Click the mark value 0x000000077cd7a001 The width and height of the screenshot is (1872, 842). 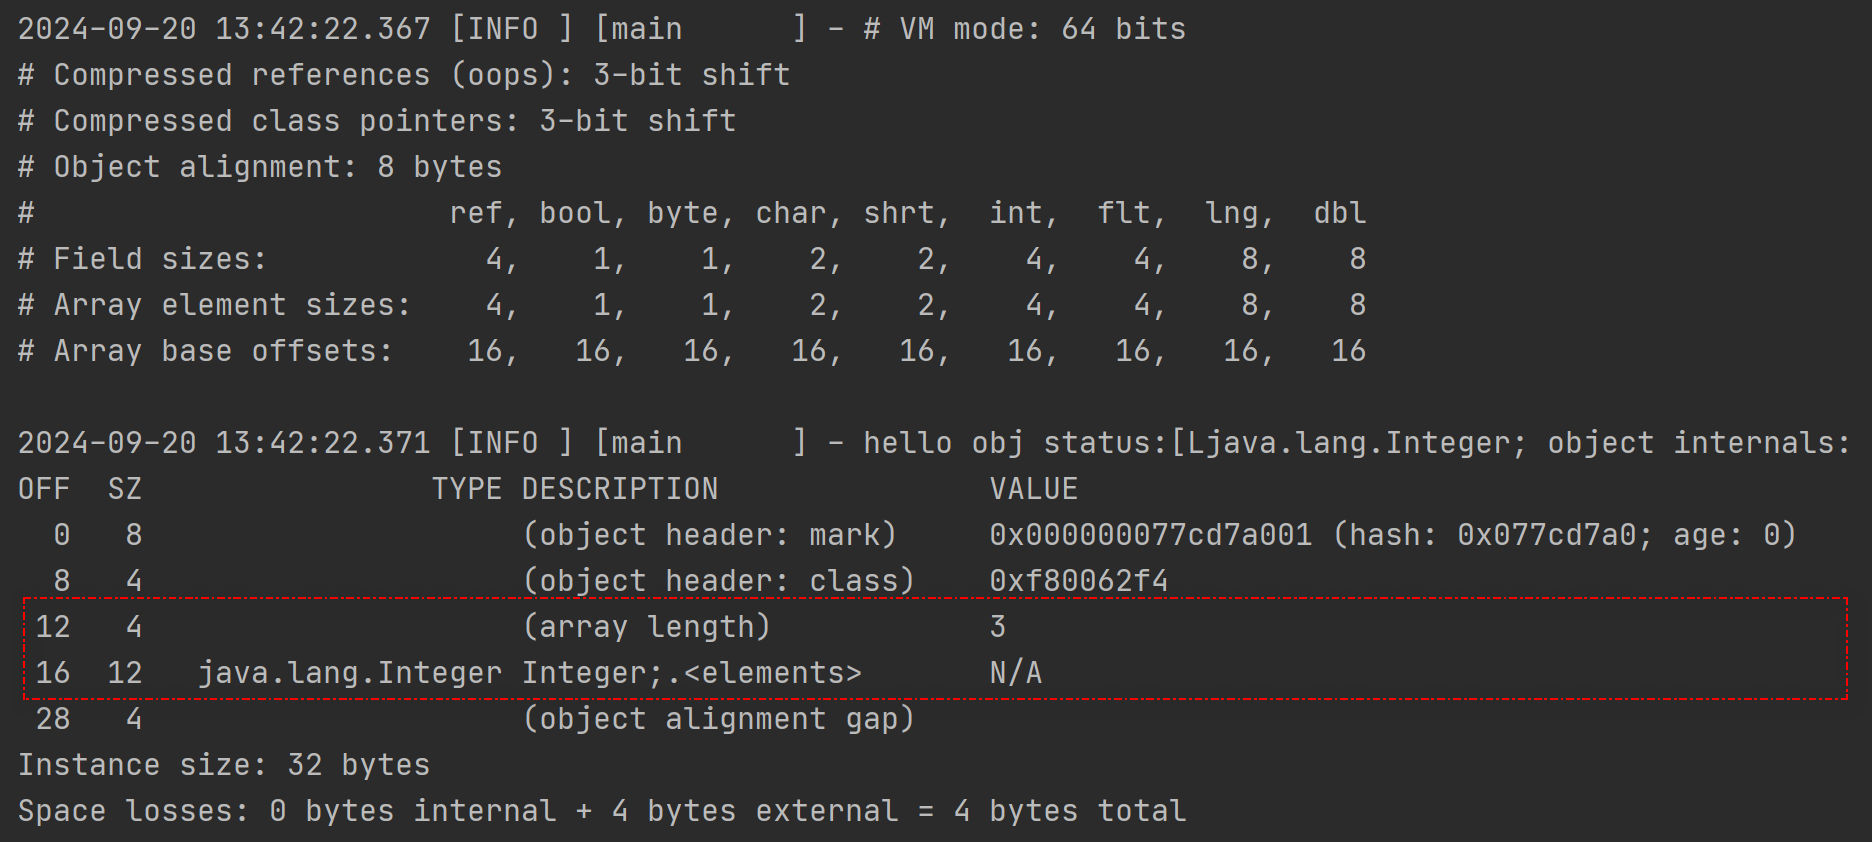1150,535
